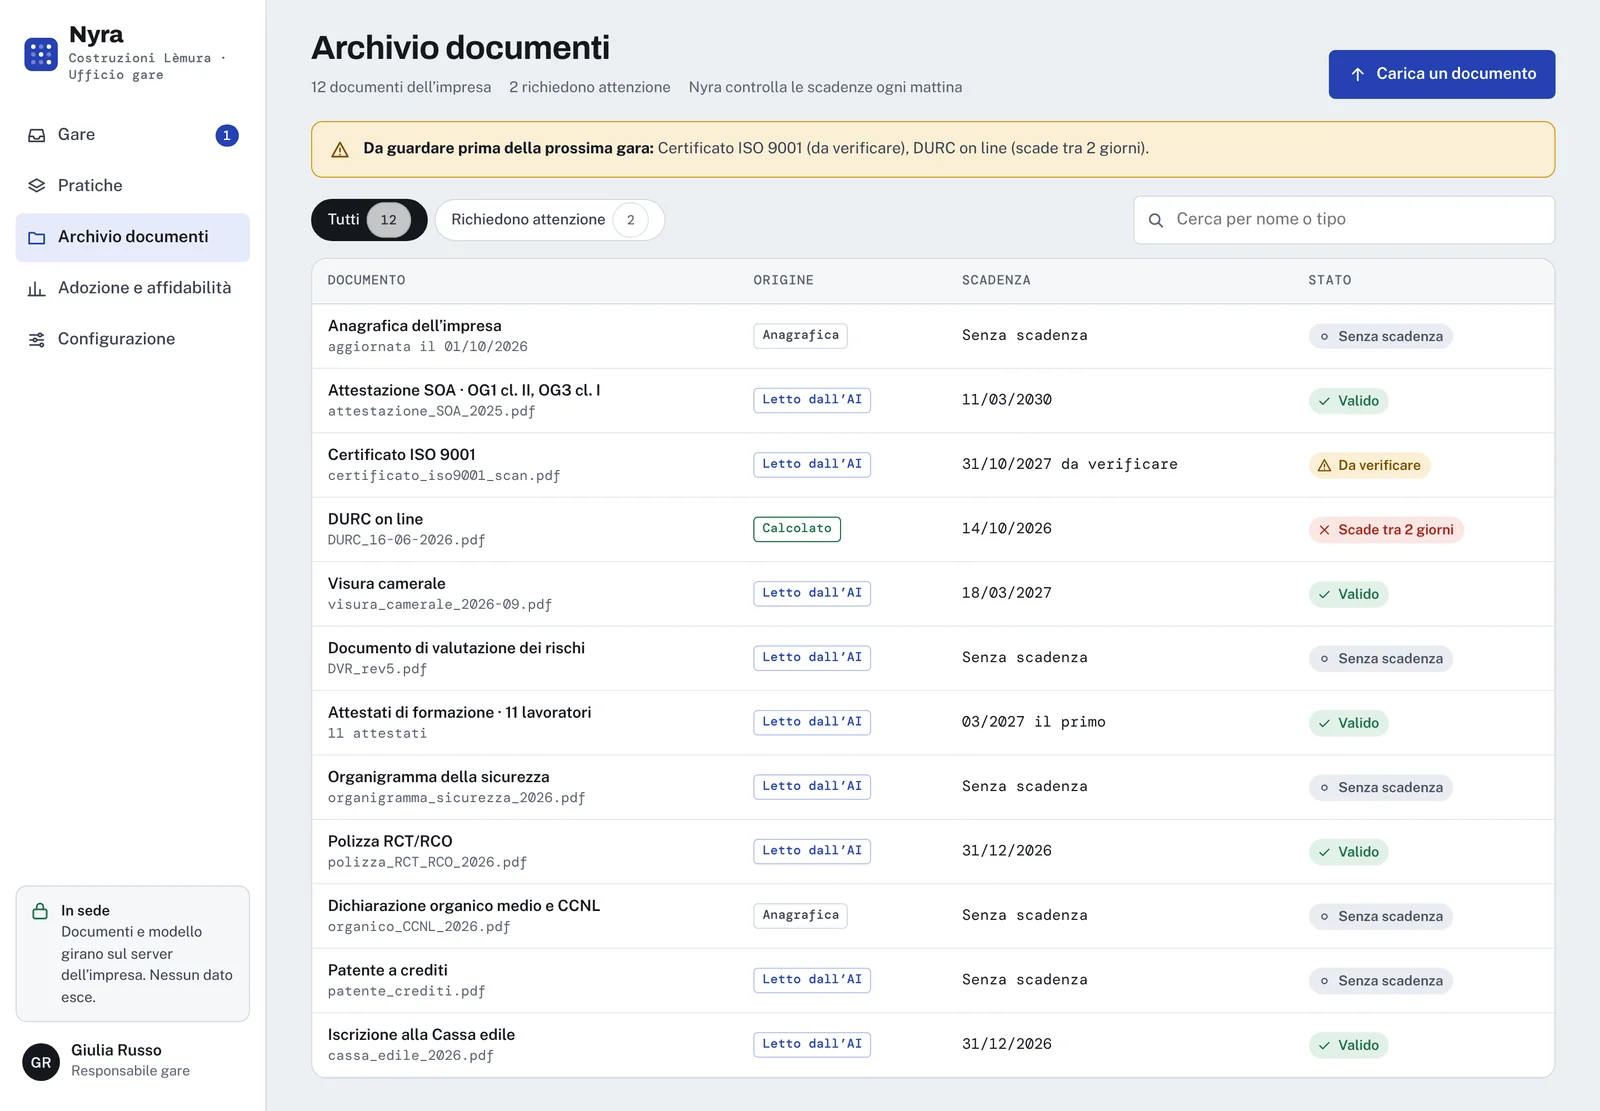Viewport: 1600px width, 1111px height.
Task: Click the 11/03/2030 expiry date
Action: coord(1006,400)
